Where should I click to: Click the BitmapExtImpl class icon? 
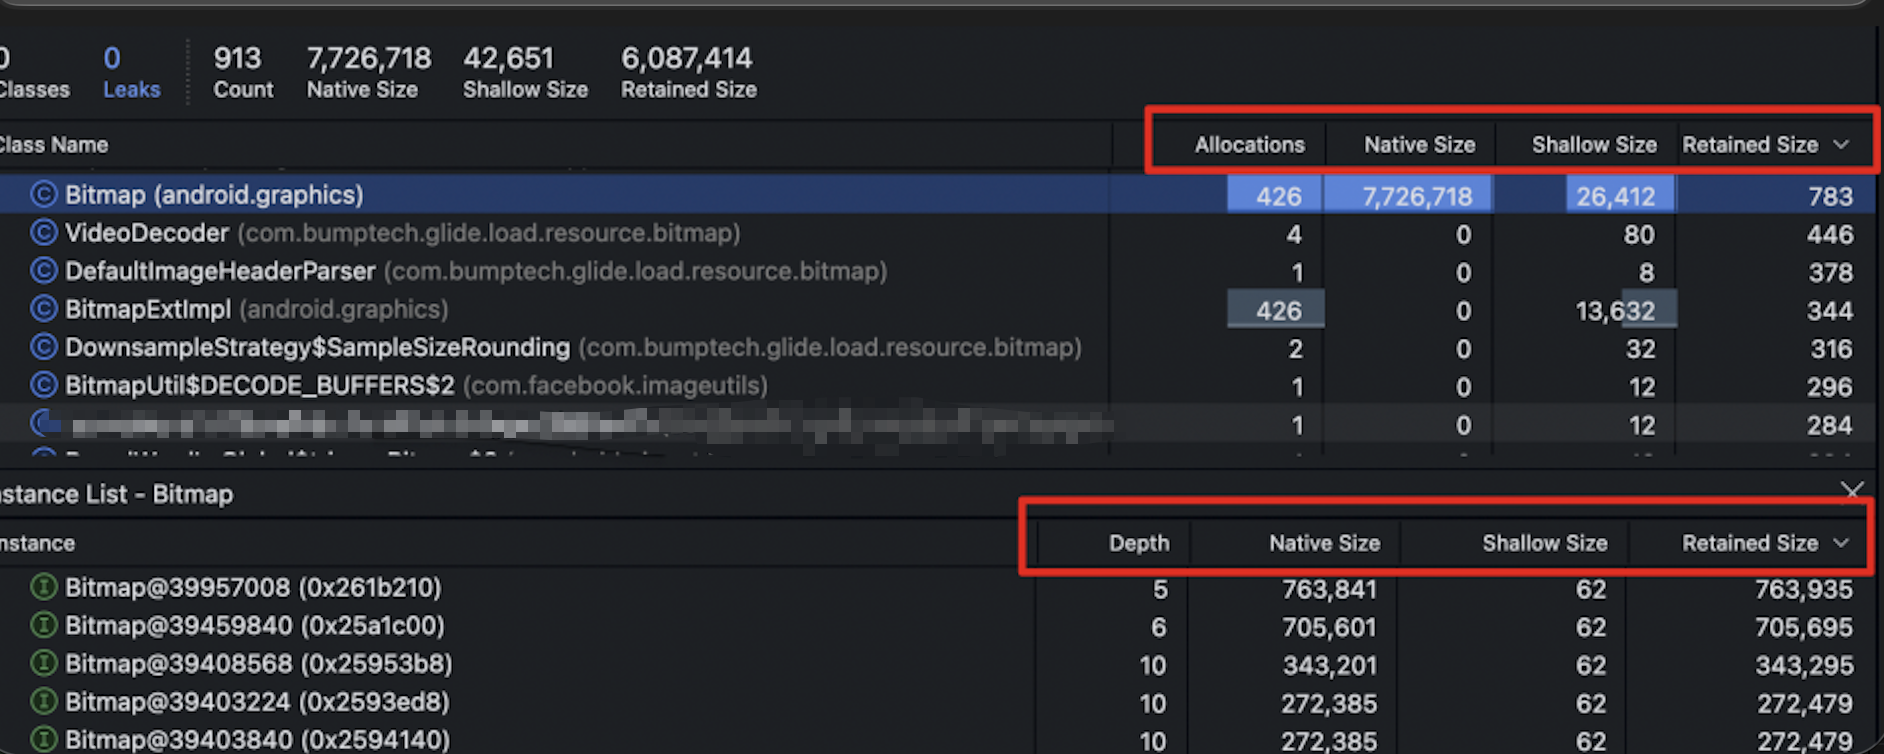(x=43, y=309)
